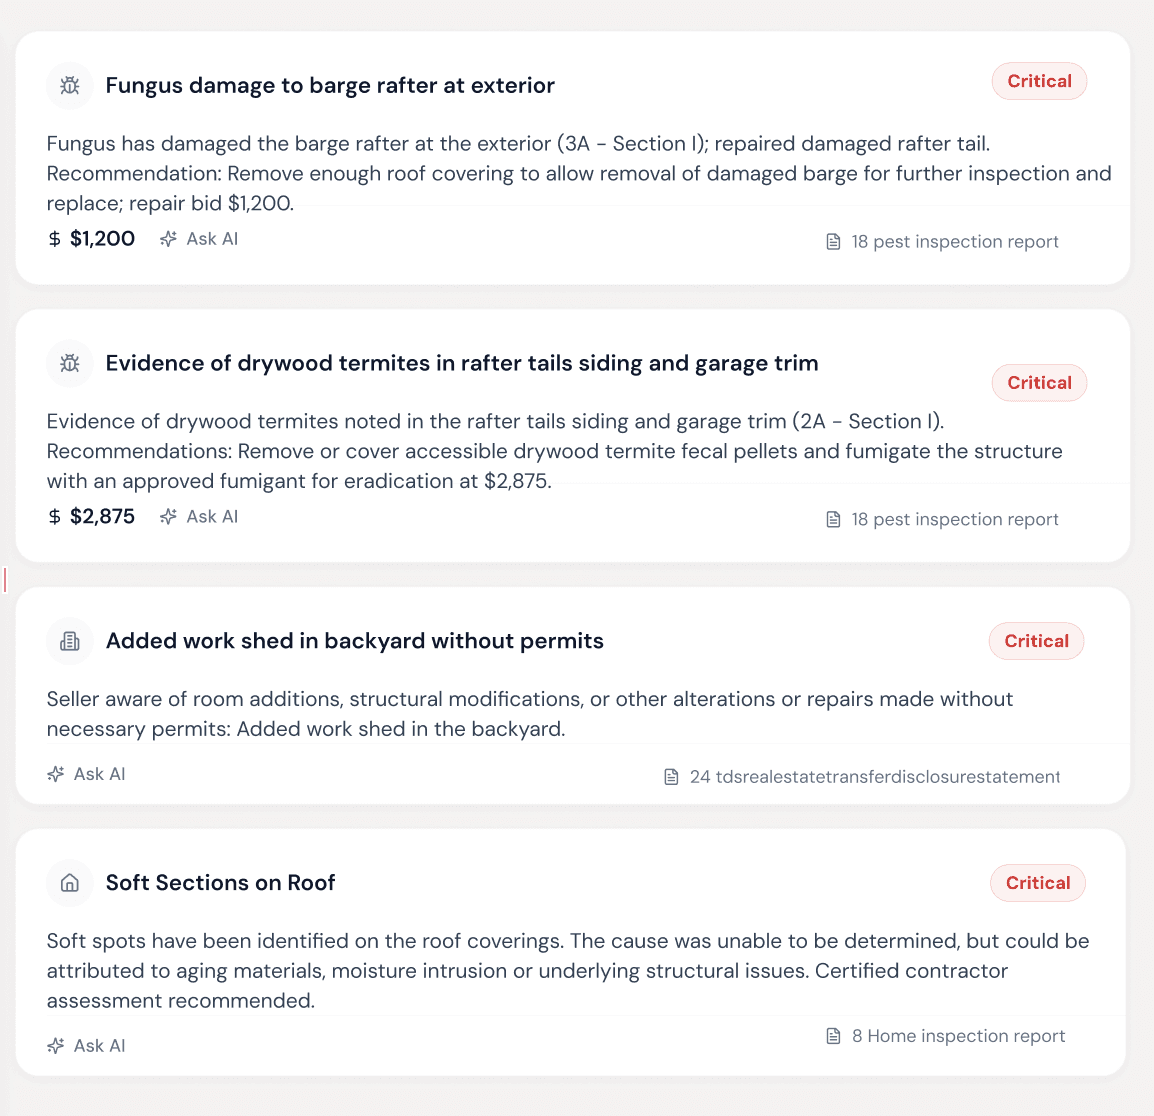
Task: Open Ask AI on the work shed card
Action: tap(98, 773)
